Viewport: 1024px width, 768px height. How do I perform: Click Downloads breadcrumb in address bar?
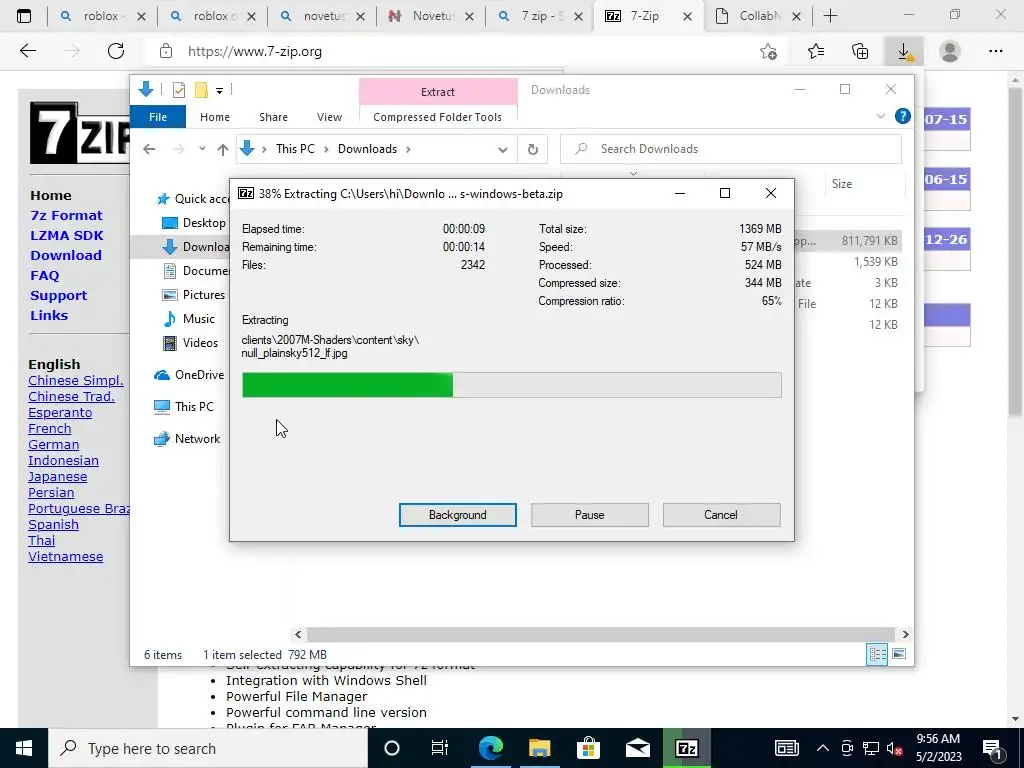[367, 149]
